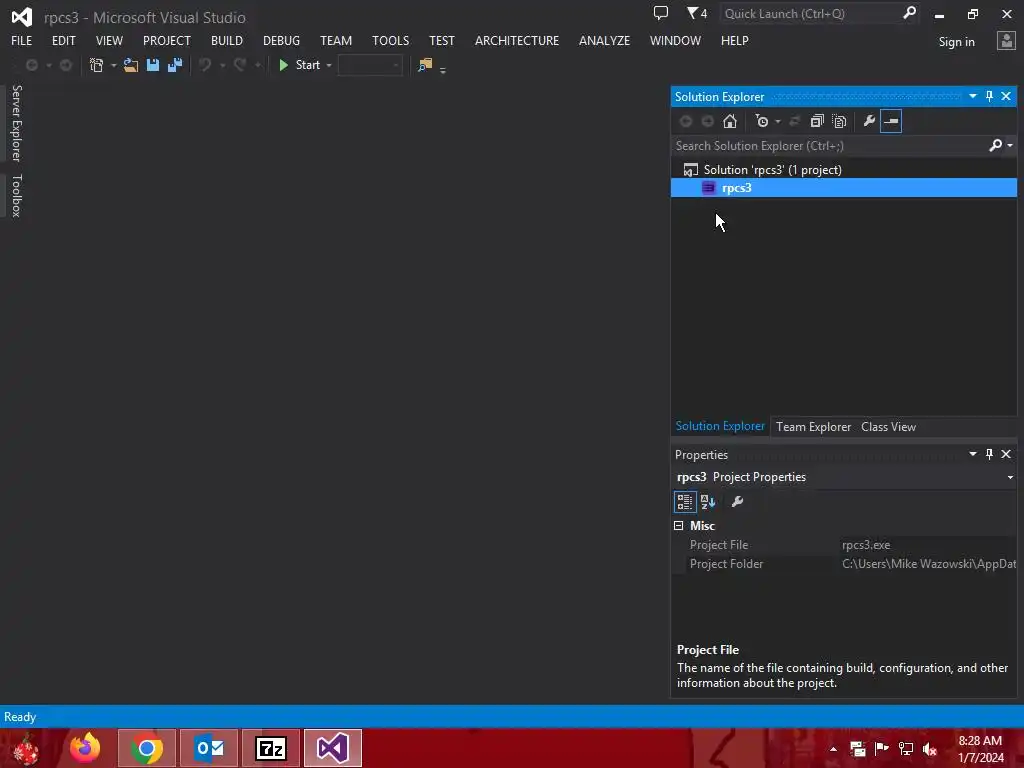Viewport: 1024px width, 768px height.
Task: Switch to the Solution Explorer bottom tab
Action: click(720, 426)
